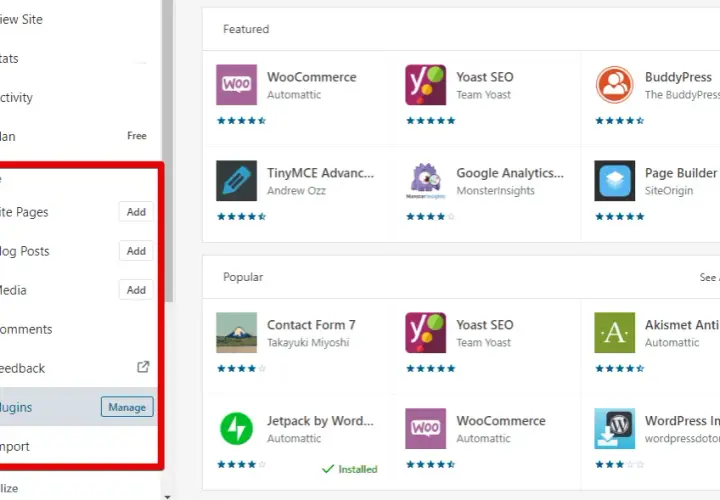Image resolution: width=720 pixels, height=500 pixels.
Task: Click Team Yoast author under Featured Yoast
Action: (x=484, y=95)
